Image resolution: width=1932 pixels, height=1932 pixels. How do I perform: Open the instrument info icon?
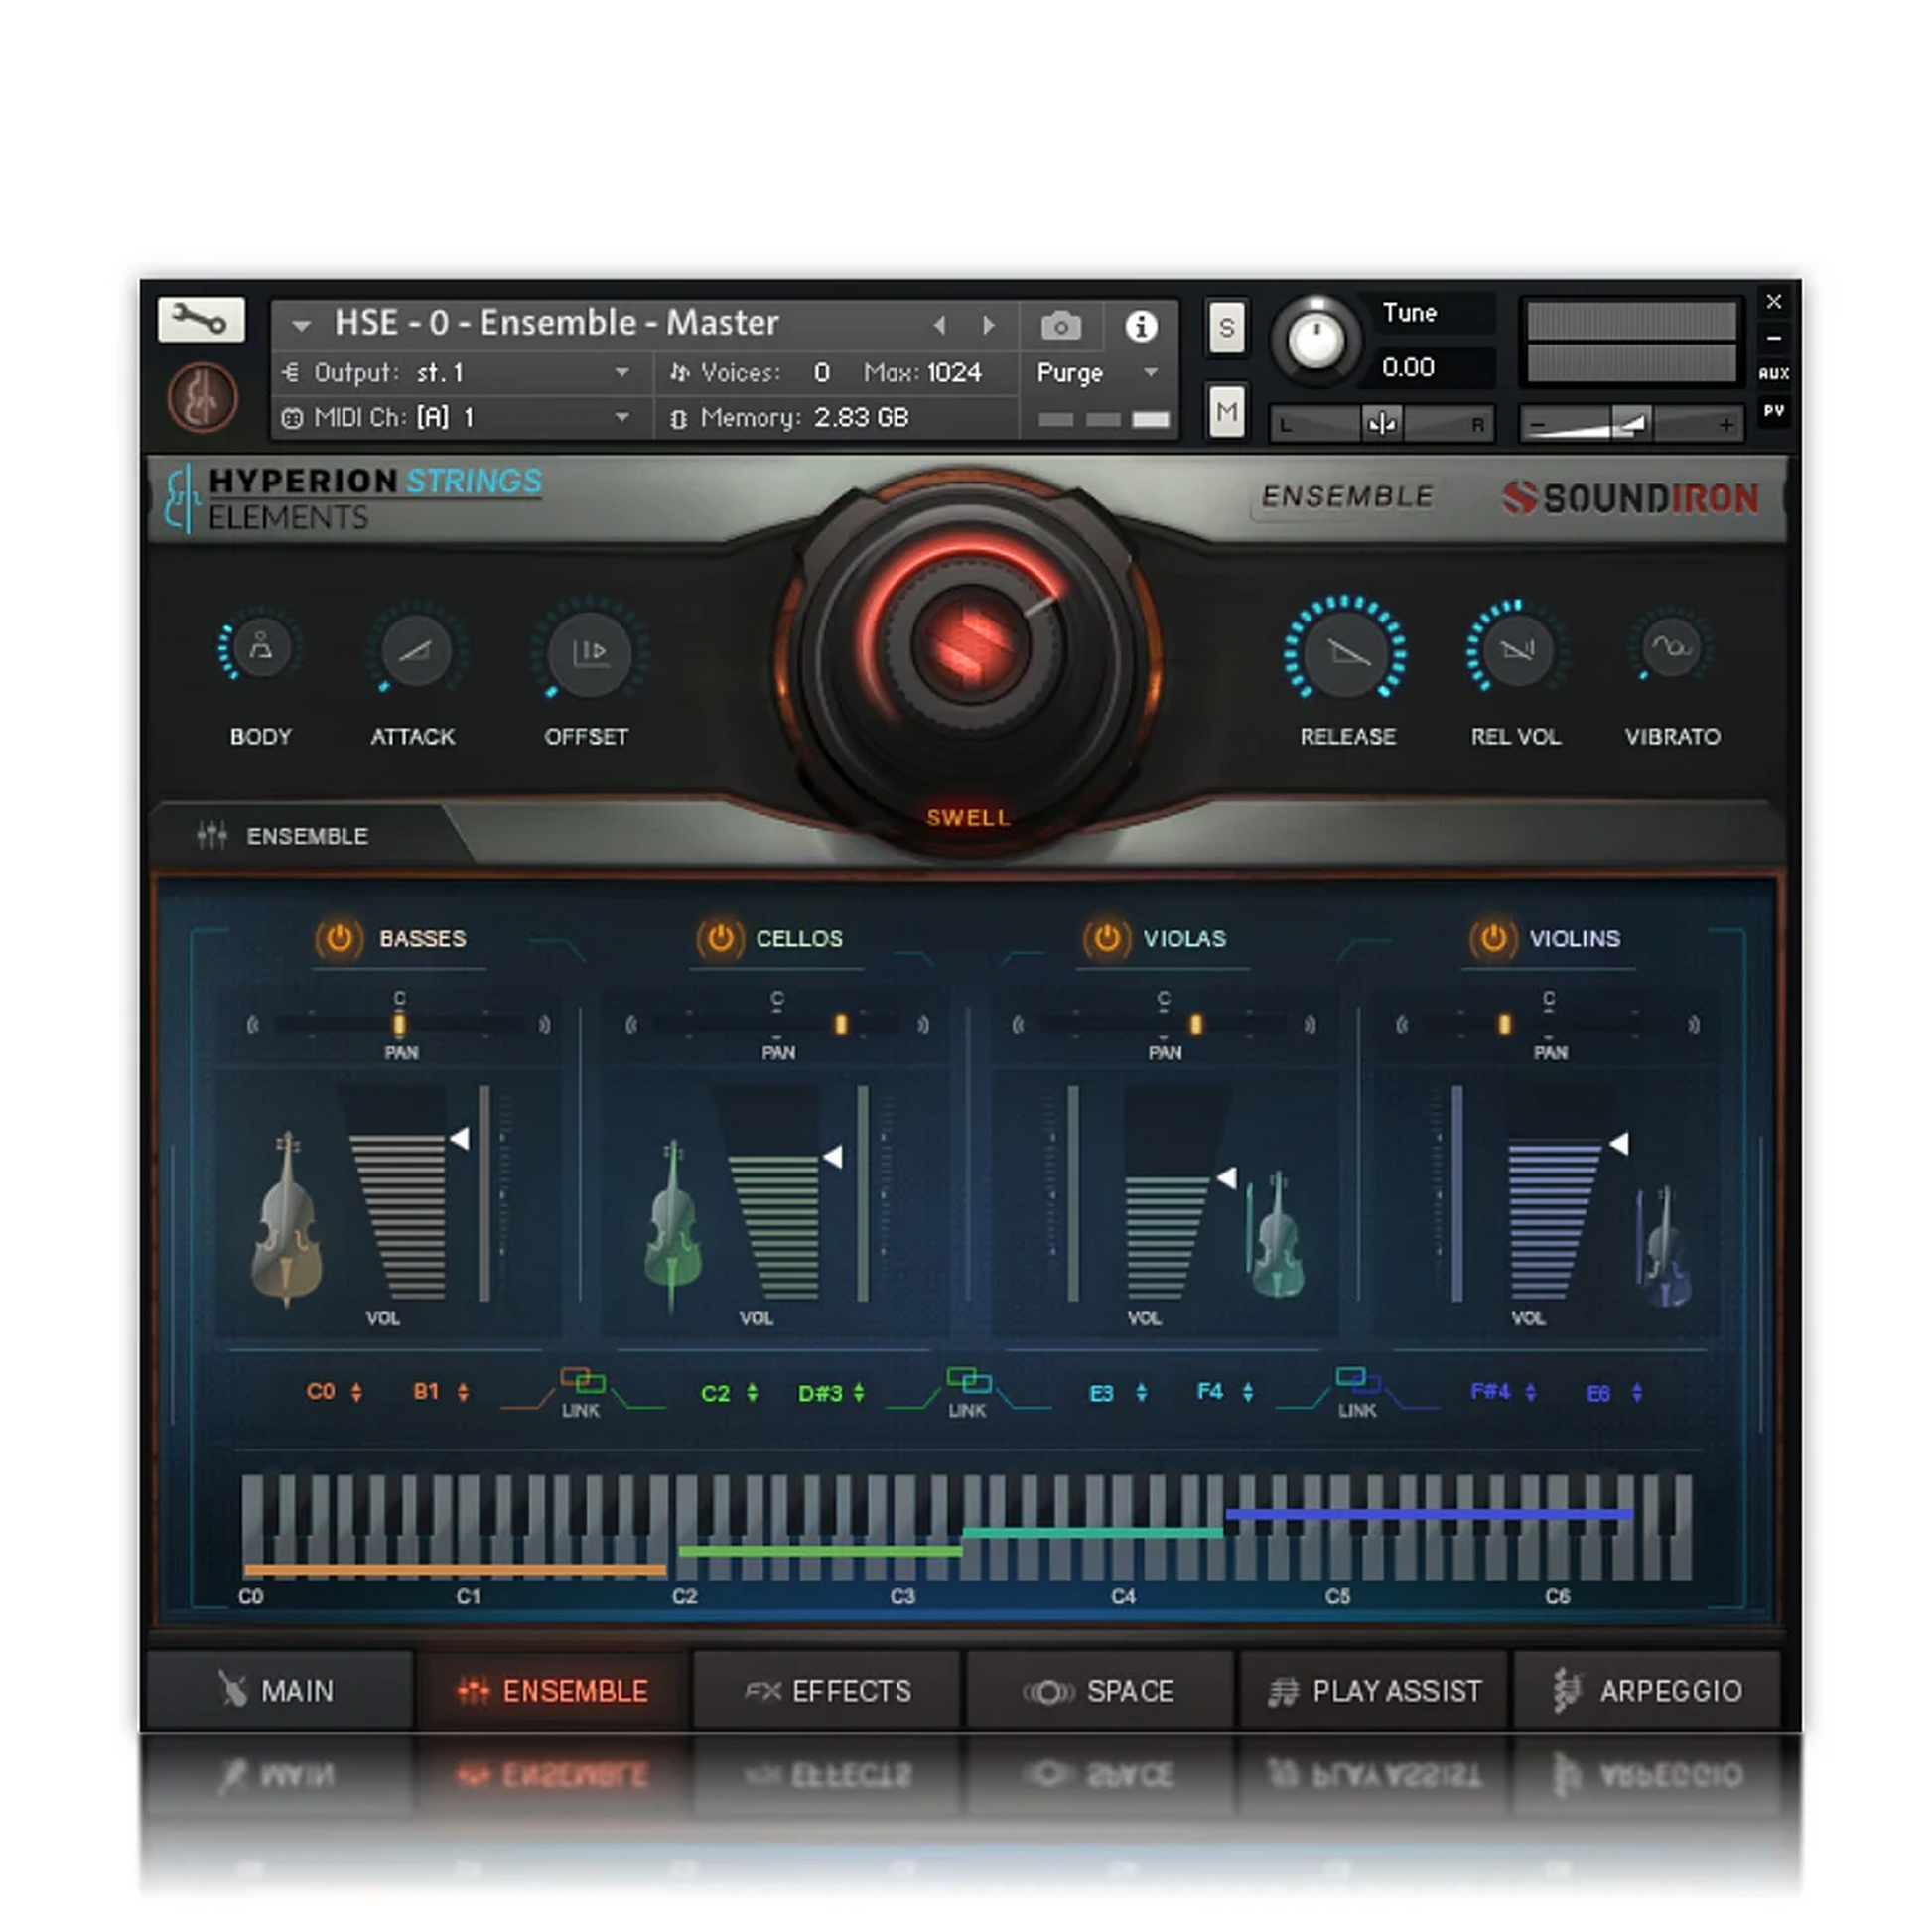coord(1141,326)
